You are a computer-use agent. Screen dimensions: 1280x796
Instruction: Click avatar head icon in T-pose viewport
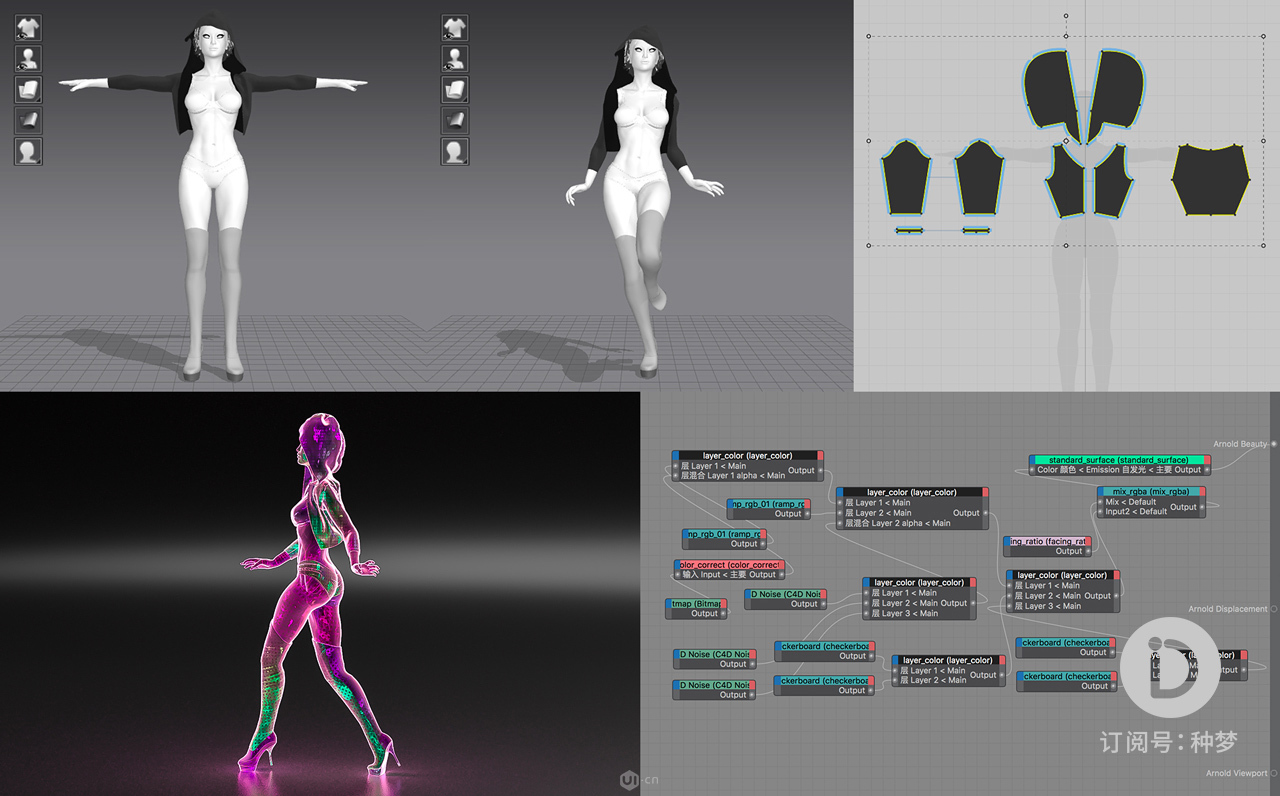pyautogui.click(x=28, y=152)
